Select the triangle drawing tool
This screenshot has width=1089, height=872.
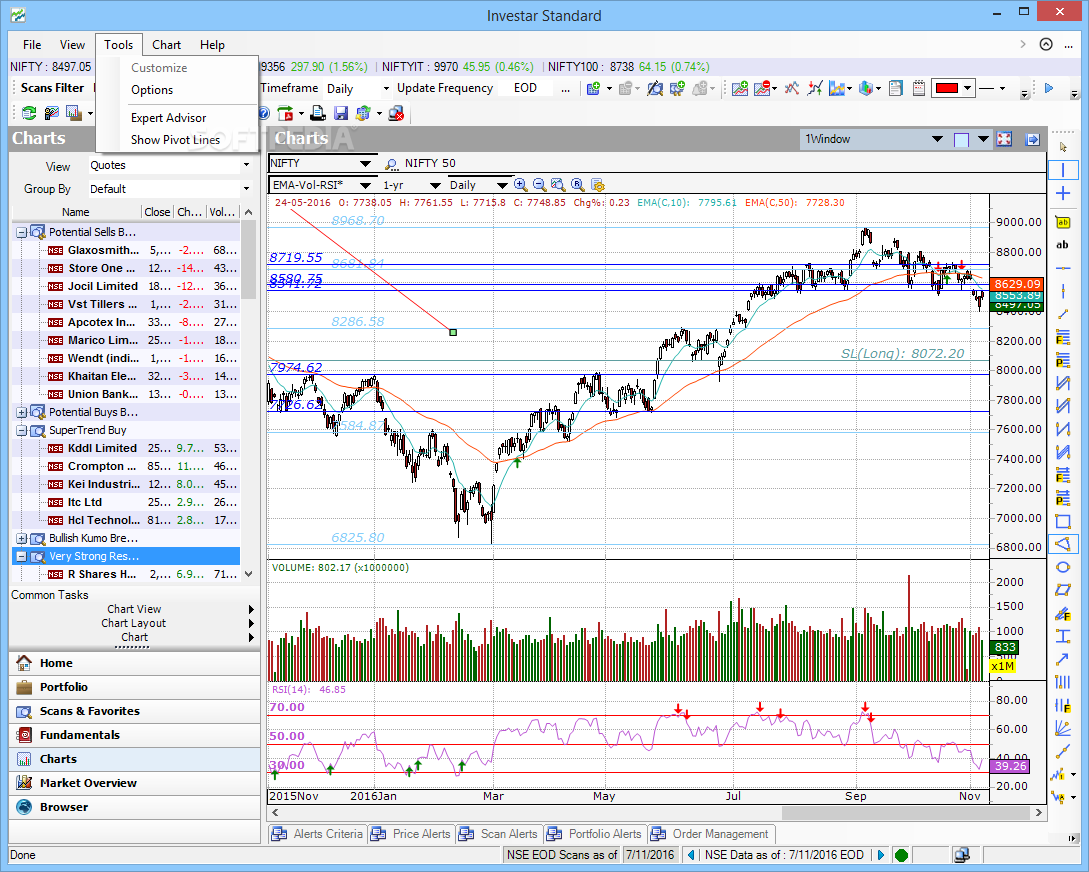[x=1063, y=544]
